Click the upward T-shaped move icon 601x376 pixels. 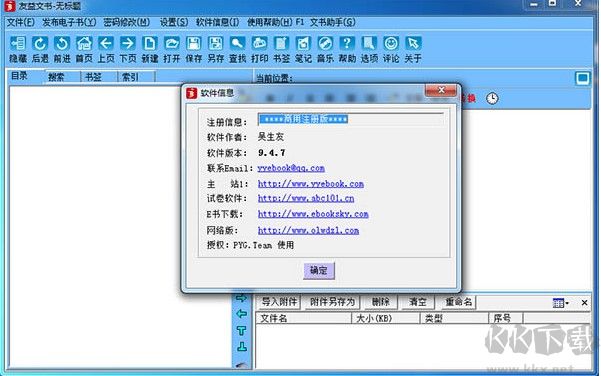coord(241,330)
